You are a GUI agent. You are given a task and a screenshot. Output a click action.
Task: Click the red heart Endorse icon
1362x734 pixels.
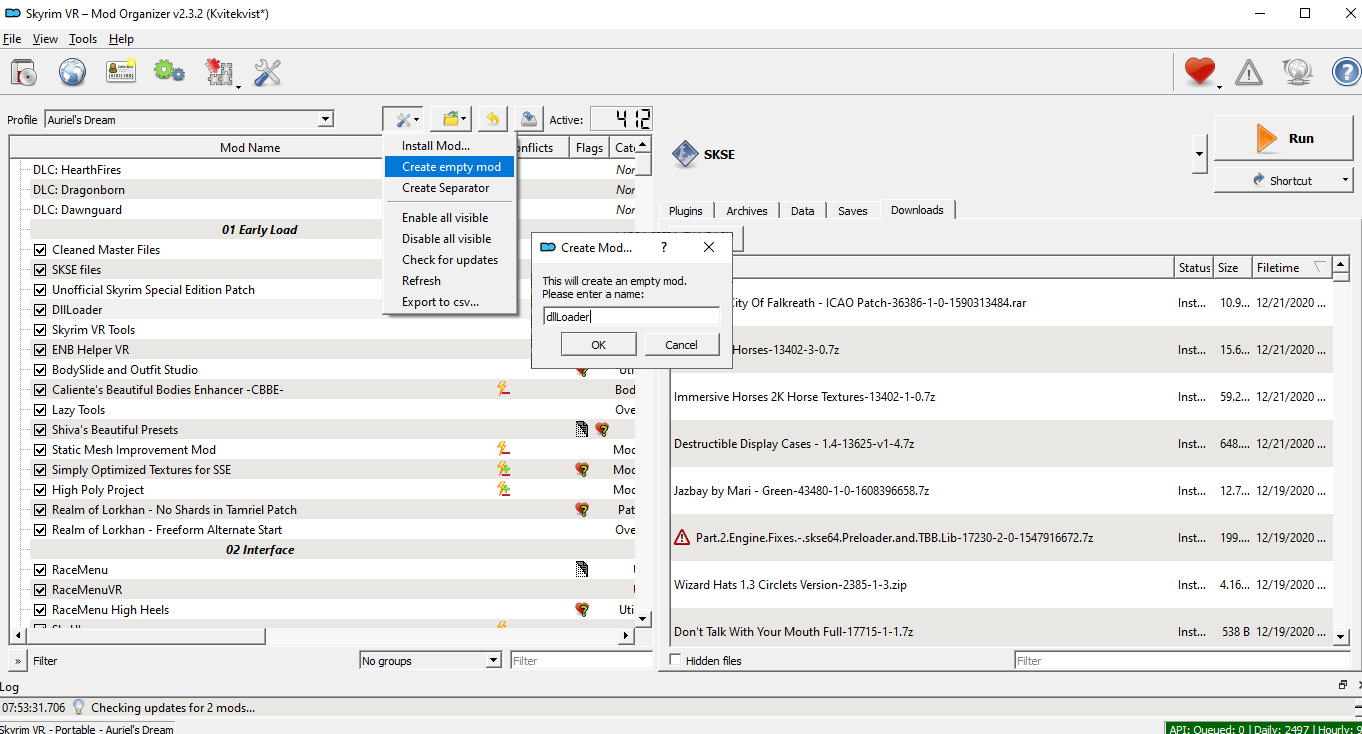click(x=1200, y=72)
